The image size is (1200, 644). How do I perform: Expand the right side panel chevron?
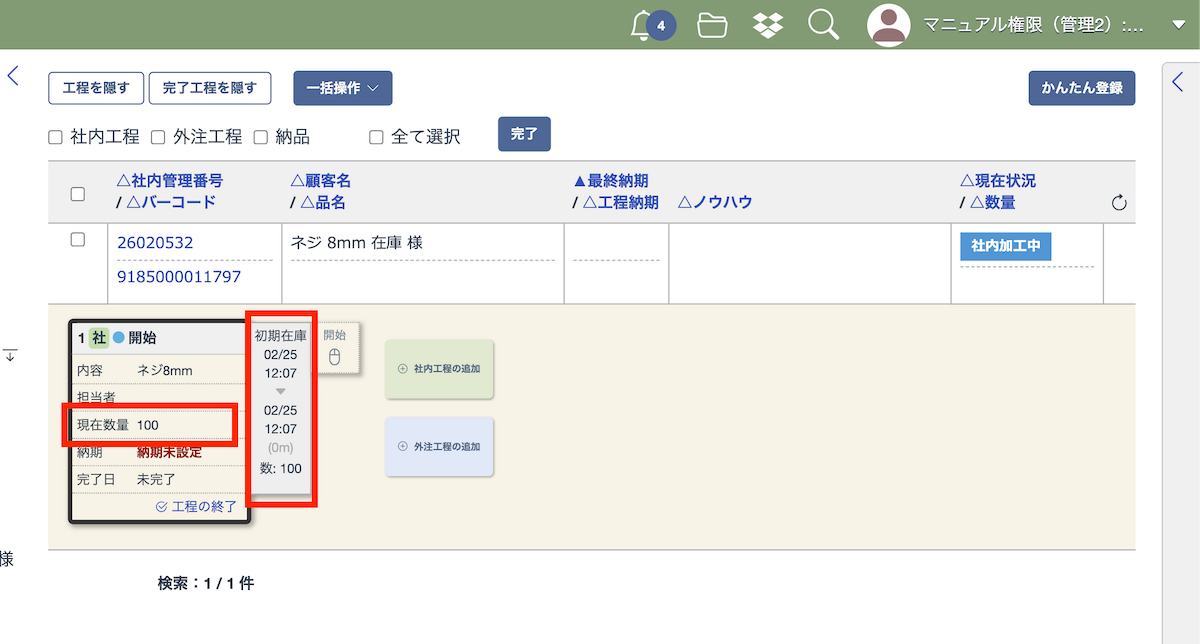[x=1178, y=83]
